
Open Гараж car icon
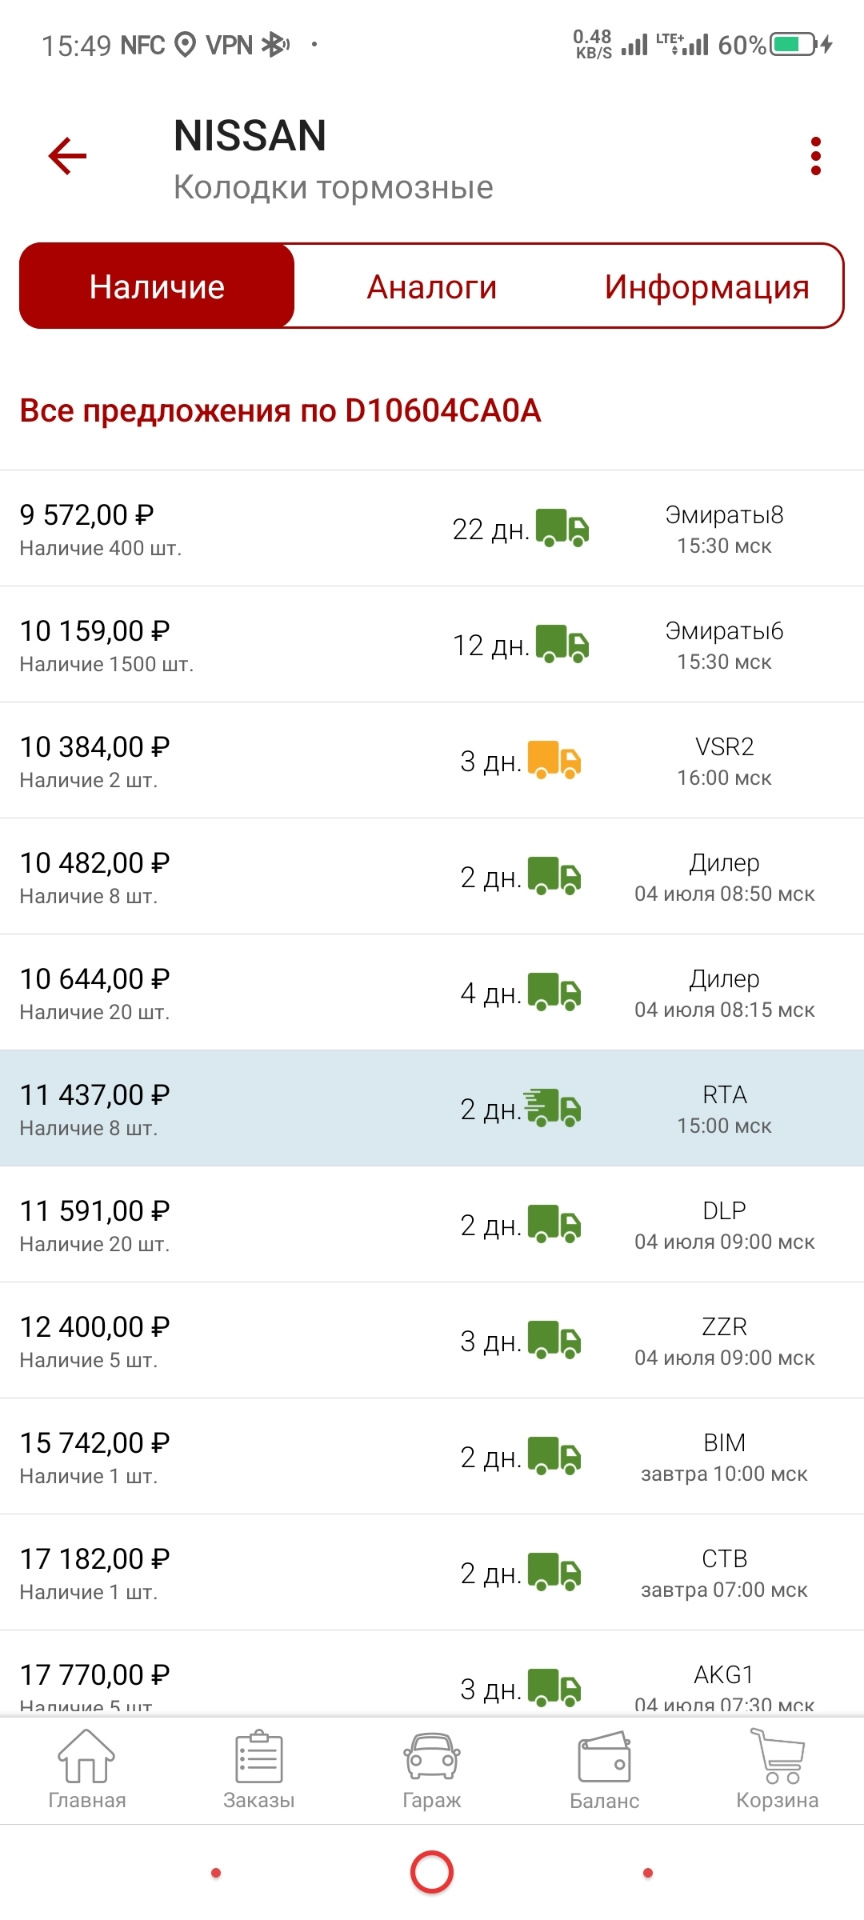click(431, 1770)
